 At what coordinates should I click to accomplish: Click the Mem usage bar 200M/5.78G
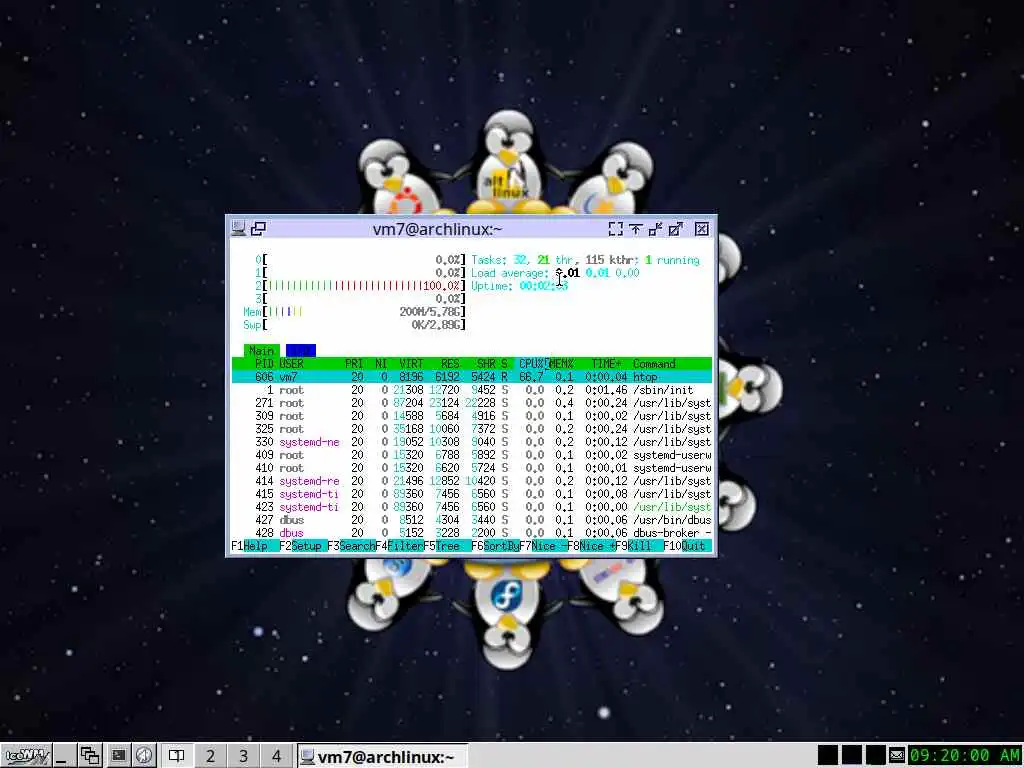tap(355, 312)
